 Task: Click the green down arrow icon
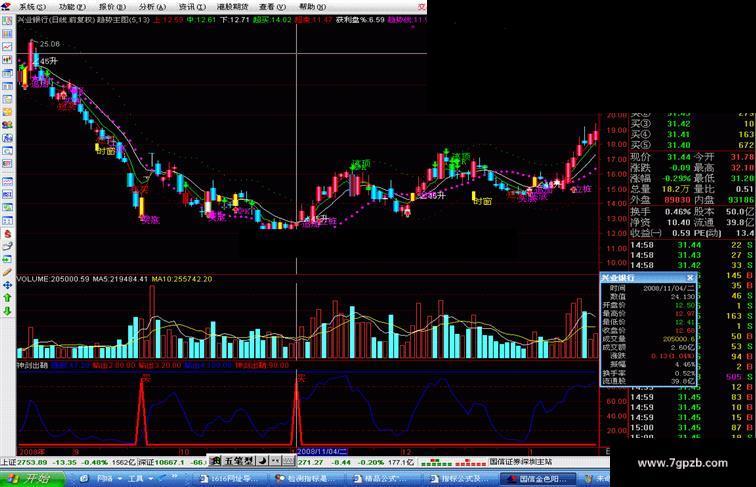pyautogui.click(x=7, y=311)
